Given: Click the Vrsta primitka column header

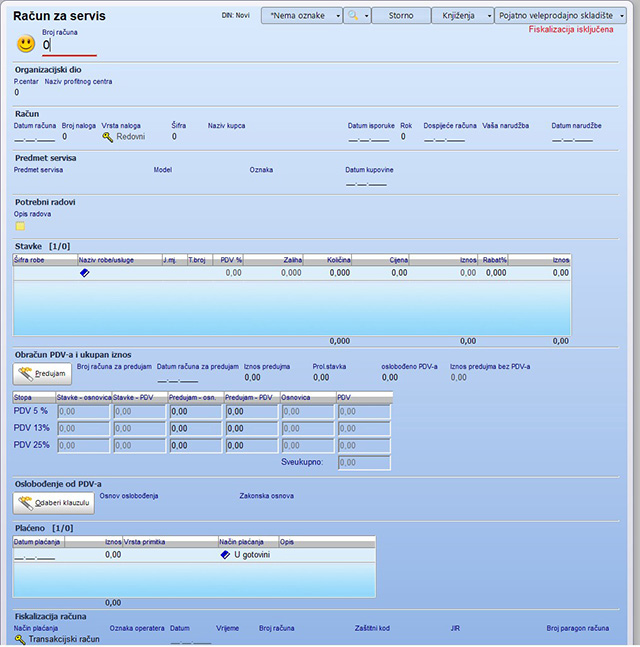Looking at the screenshot, I should [170, 542].
